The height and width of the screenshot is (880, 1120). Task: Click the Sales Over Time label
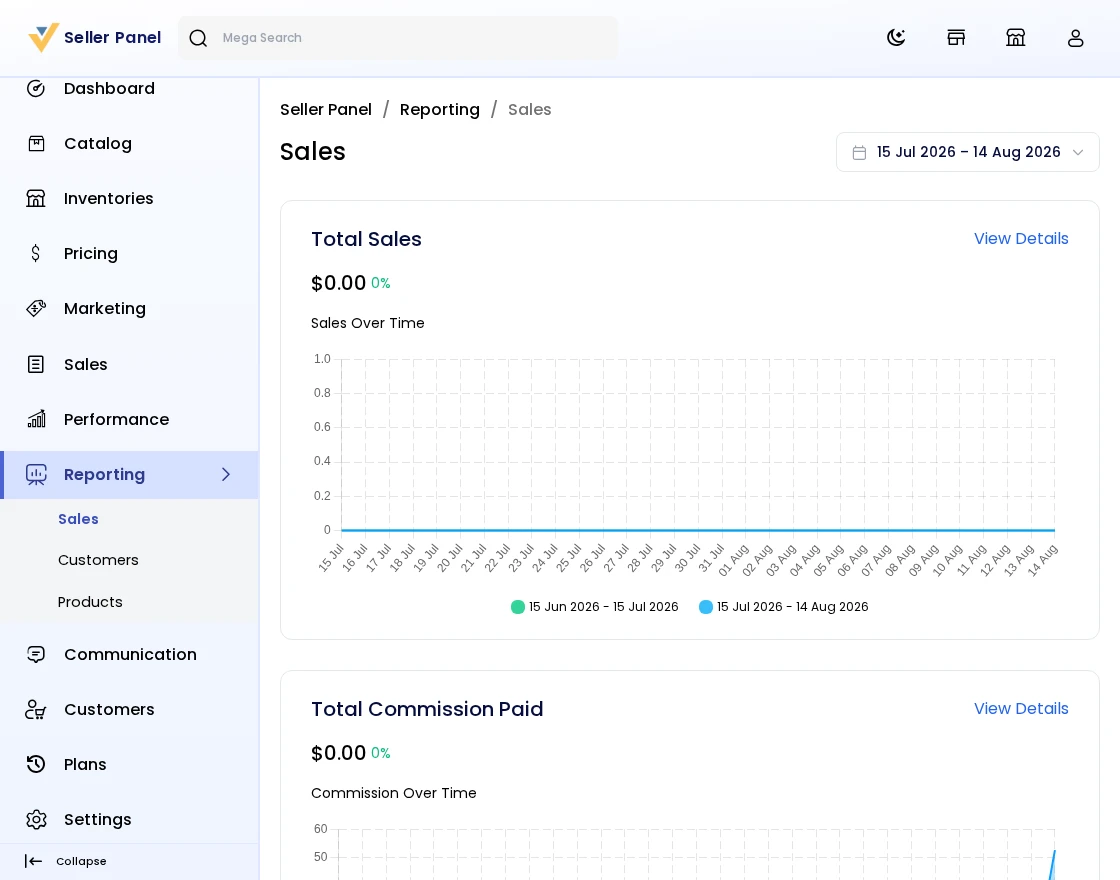pos(368,323)
